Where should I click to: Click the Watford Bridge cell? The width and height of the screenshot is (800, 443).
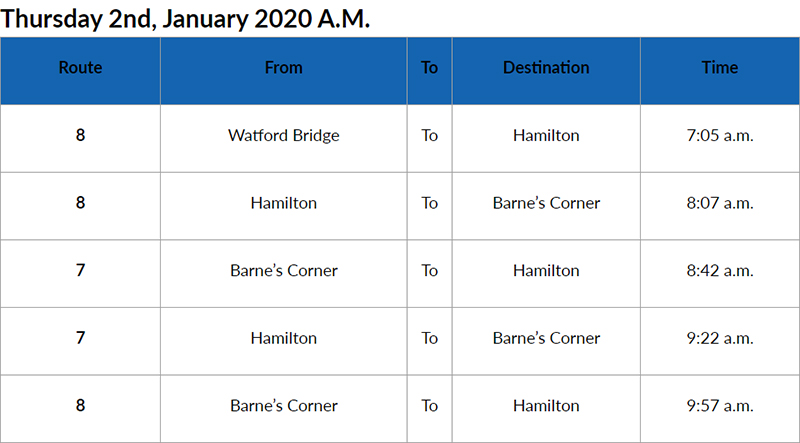click(283, 135)
